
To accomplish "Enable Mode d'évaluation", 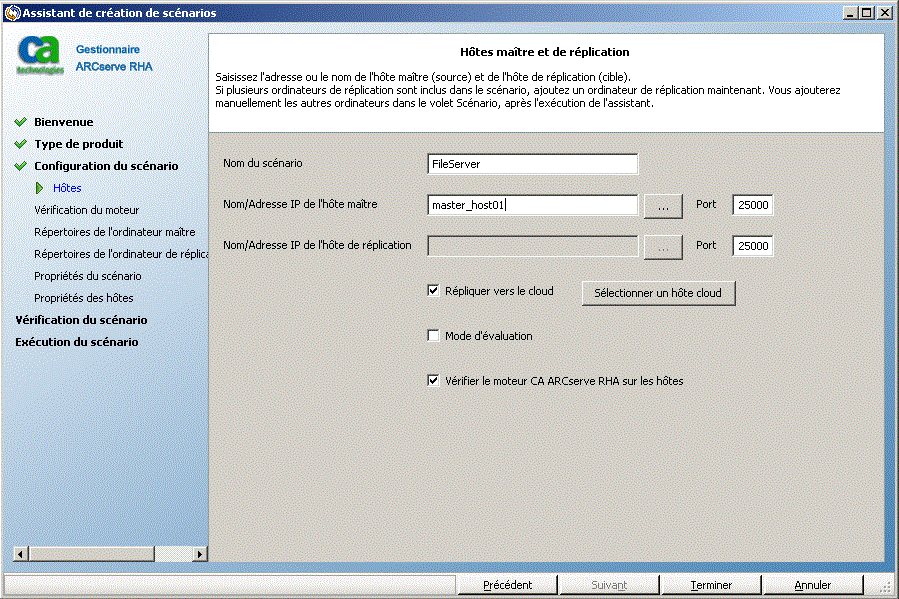I will [433, 335].
